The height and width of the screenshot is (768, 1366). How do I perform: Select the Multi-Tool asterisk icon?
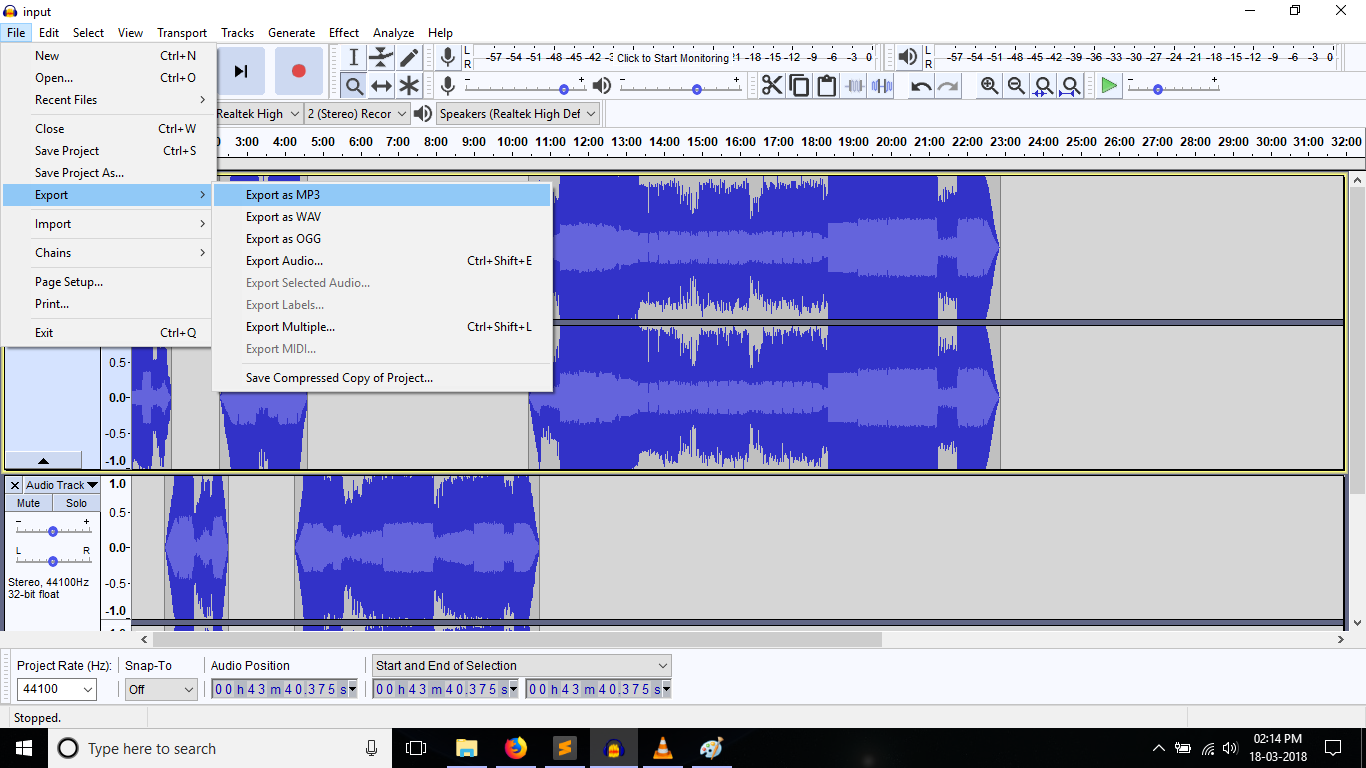409,86
